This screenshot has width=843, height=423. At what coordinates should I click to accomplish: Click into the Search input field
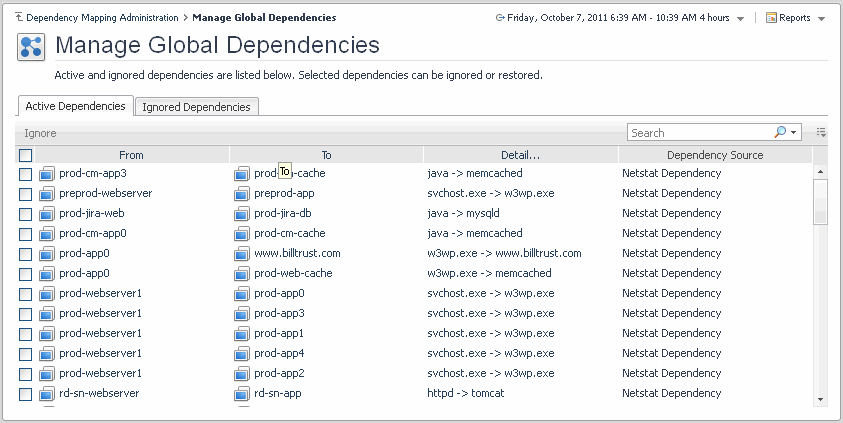click(700, 133)
